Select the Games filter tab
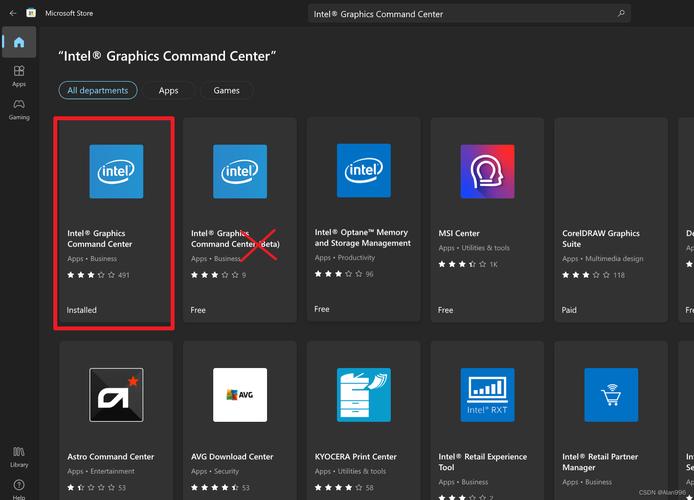The image size is (694, 500). point(226,90)
